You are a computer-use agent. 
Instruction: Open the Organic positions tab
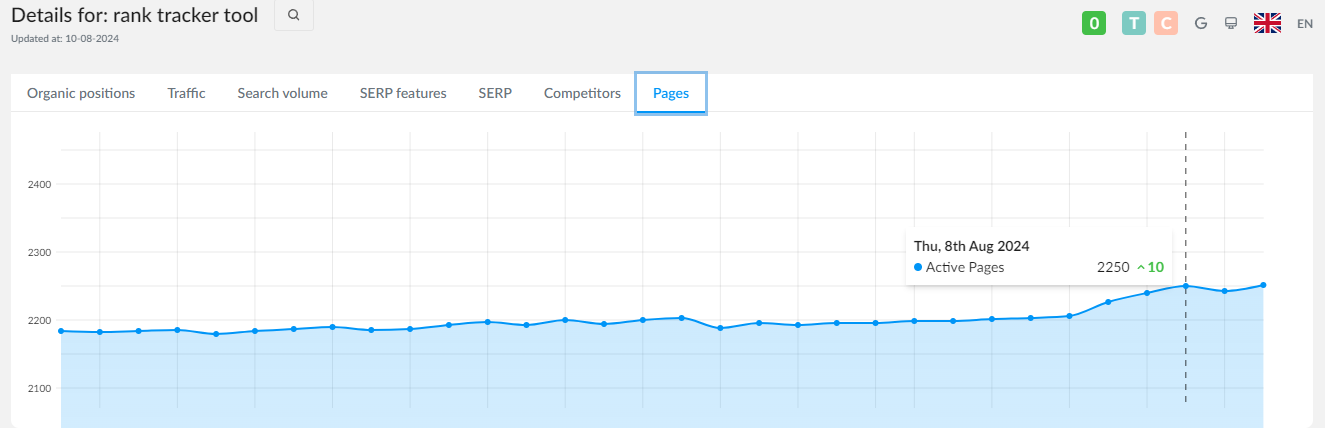point(81,93)
